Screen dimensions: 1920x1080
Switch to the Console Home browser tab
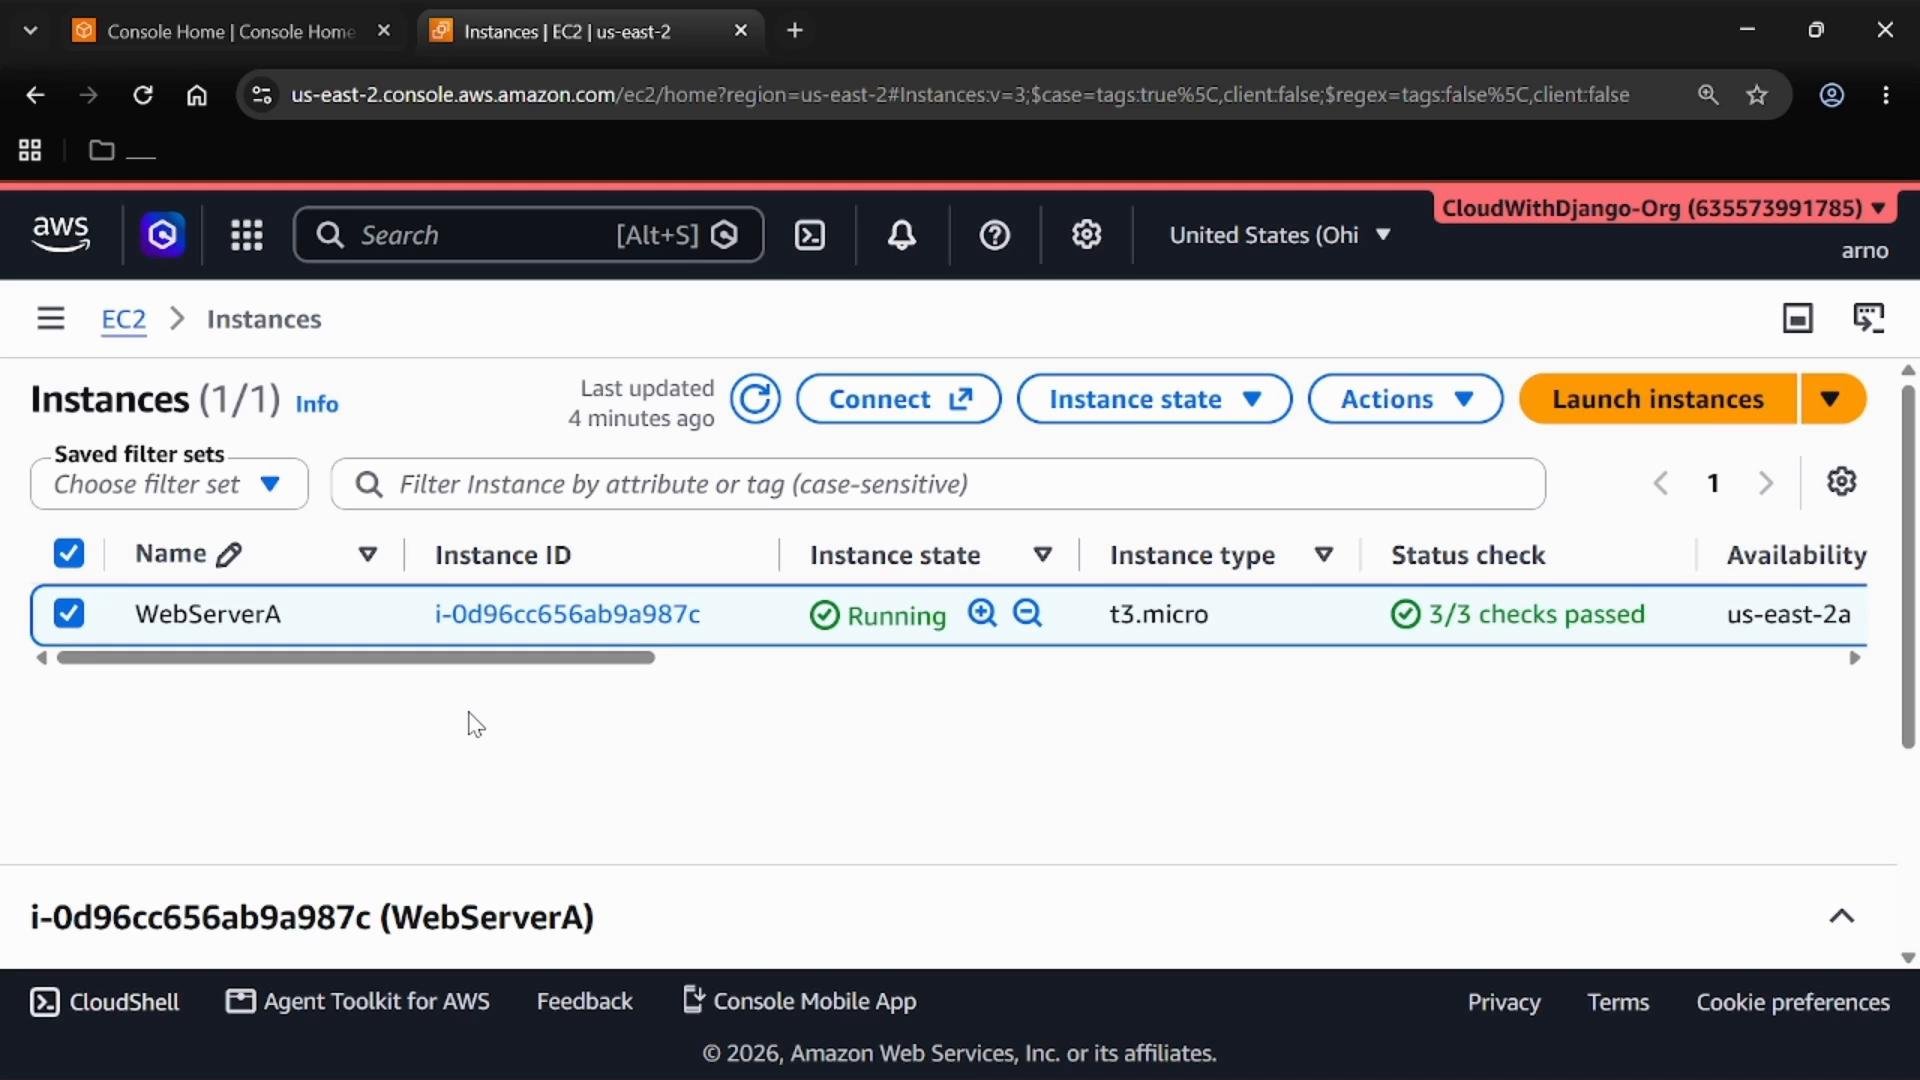tap(232, 31)
